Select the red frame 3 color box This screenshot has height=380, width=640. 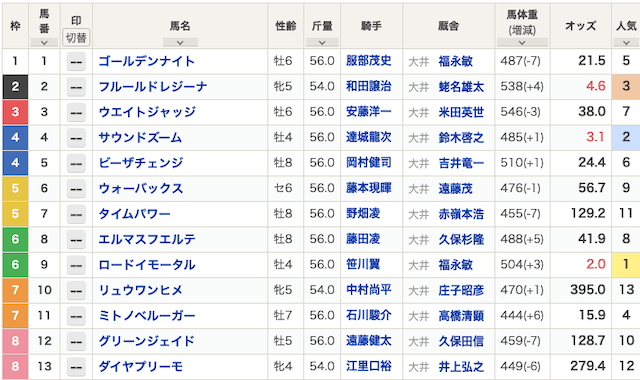pyautogui.click(x=15, y=112)
